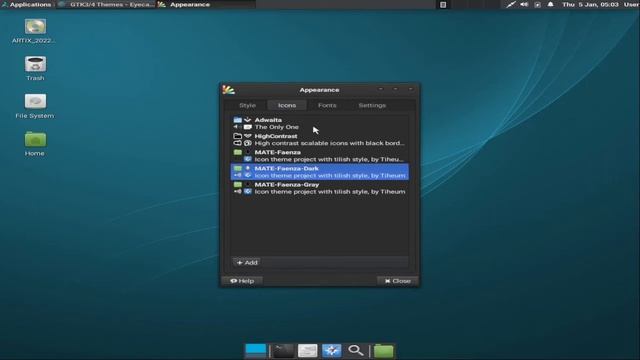Click the MATE-Faenza-Gray preview folder icon
The height and width of the screenshot is (360, 640).
click(x=238, y=184)
